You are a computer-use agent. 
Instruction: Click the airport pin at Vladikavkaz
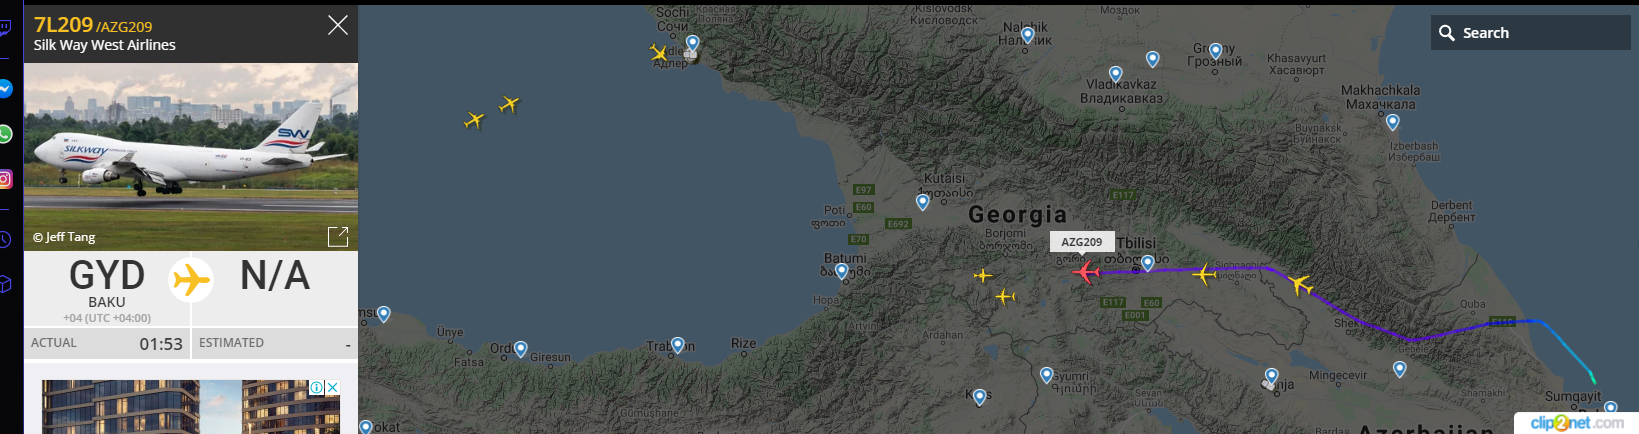(x=1116, y=75)
